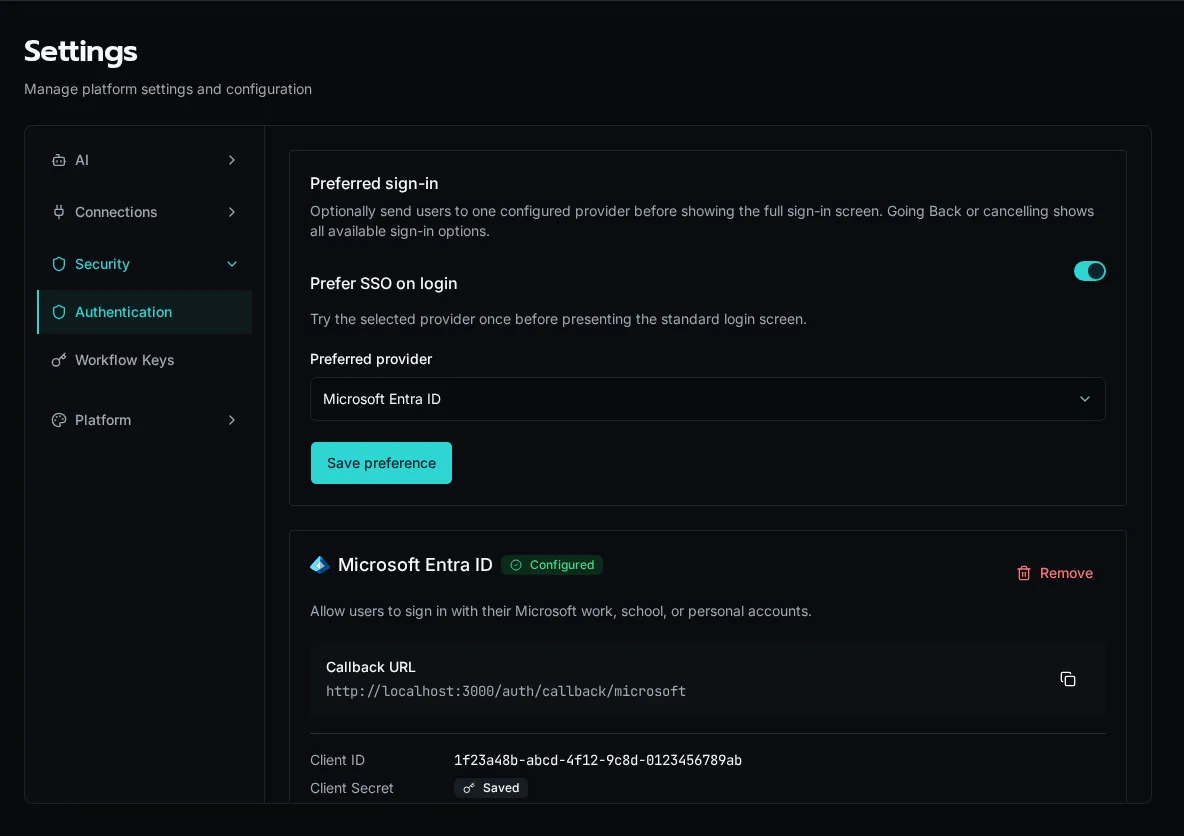The height and width of the screenshot is (836, 1184).
Task: Click the Platform palette icon
Action: click(x=59, y=420)
